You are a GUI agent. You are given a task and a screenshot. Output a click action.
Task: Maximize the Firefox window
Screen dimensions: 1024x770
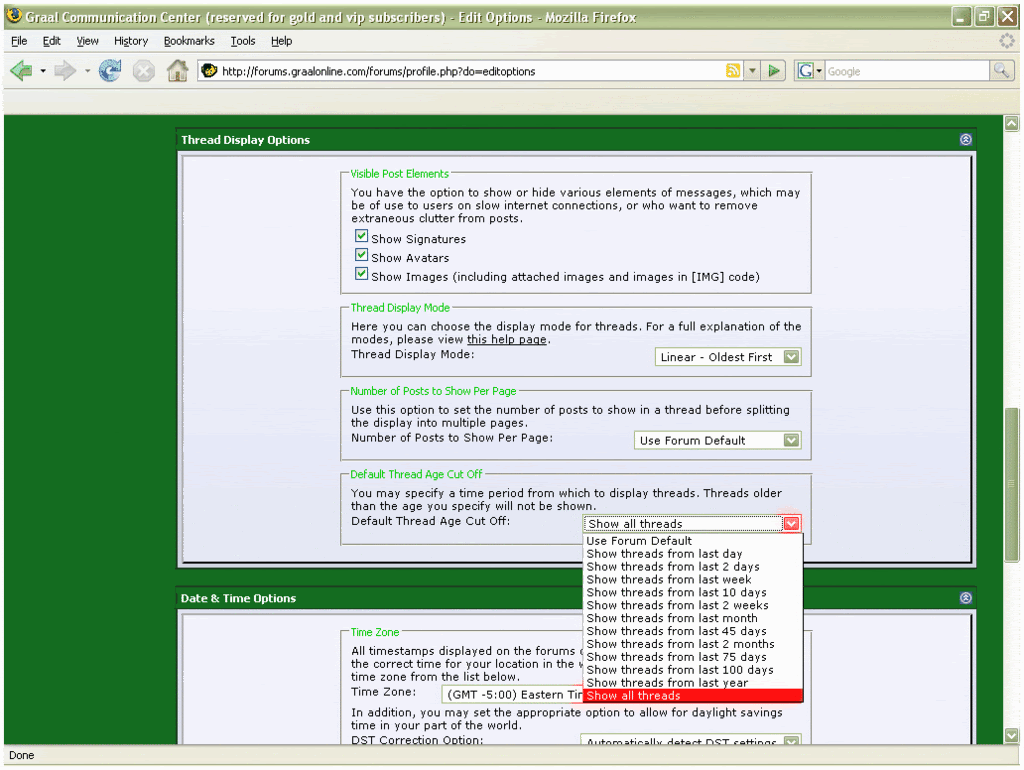pos(984,17)
